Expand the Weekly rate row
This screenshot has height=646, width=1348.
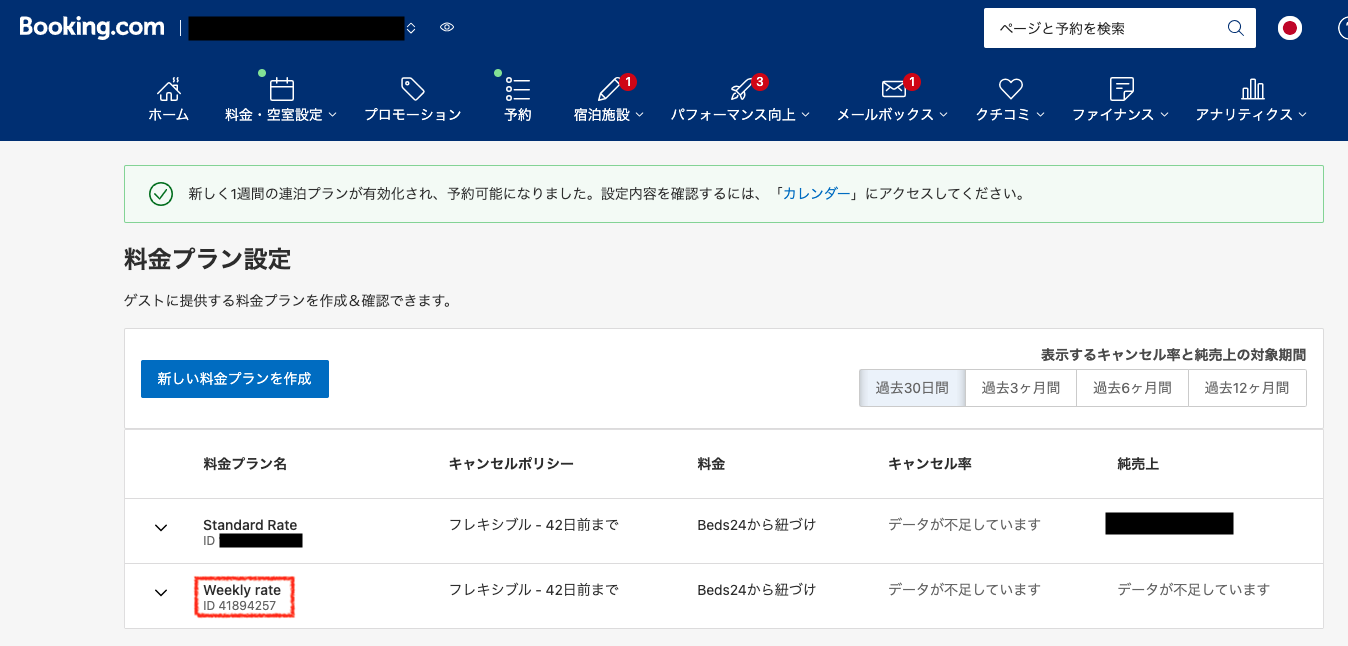pos(161,593)
